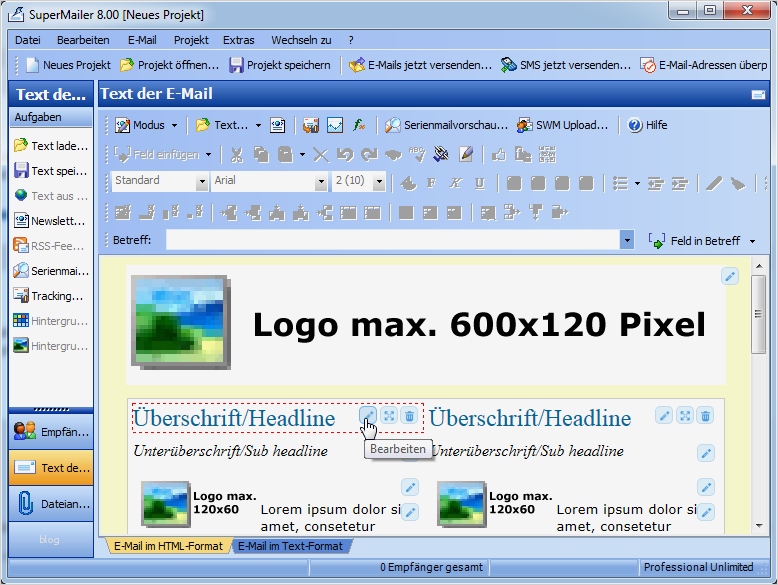Open the Projekt menu
This screenshot has height=585, width=778.
[x=191, y=40]
